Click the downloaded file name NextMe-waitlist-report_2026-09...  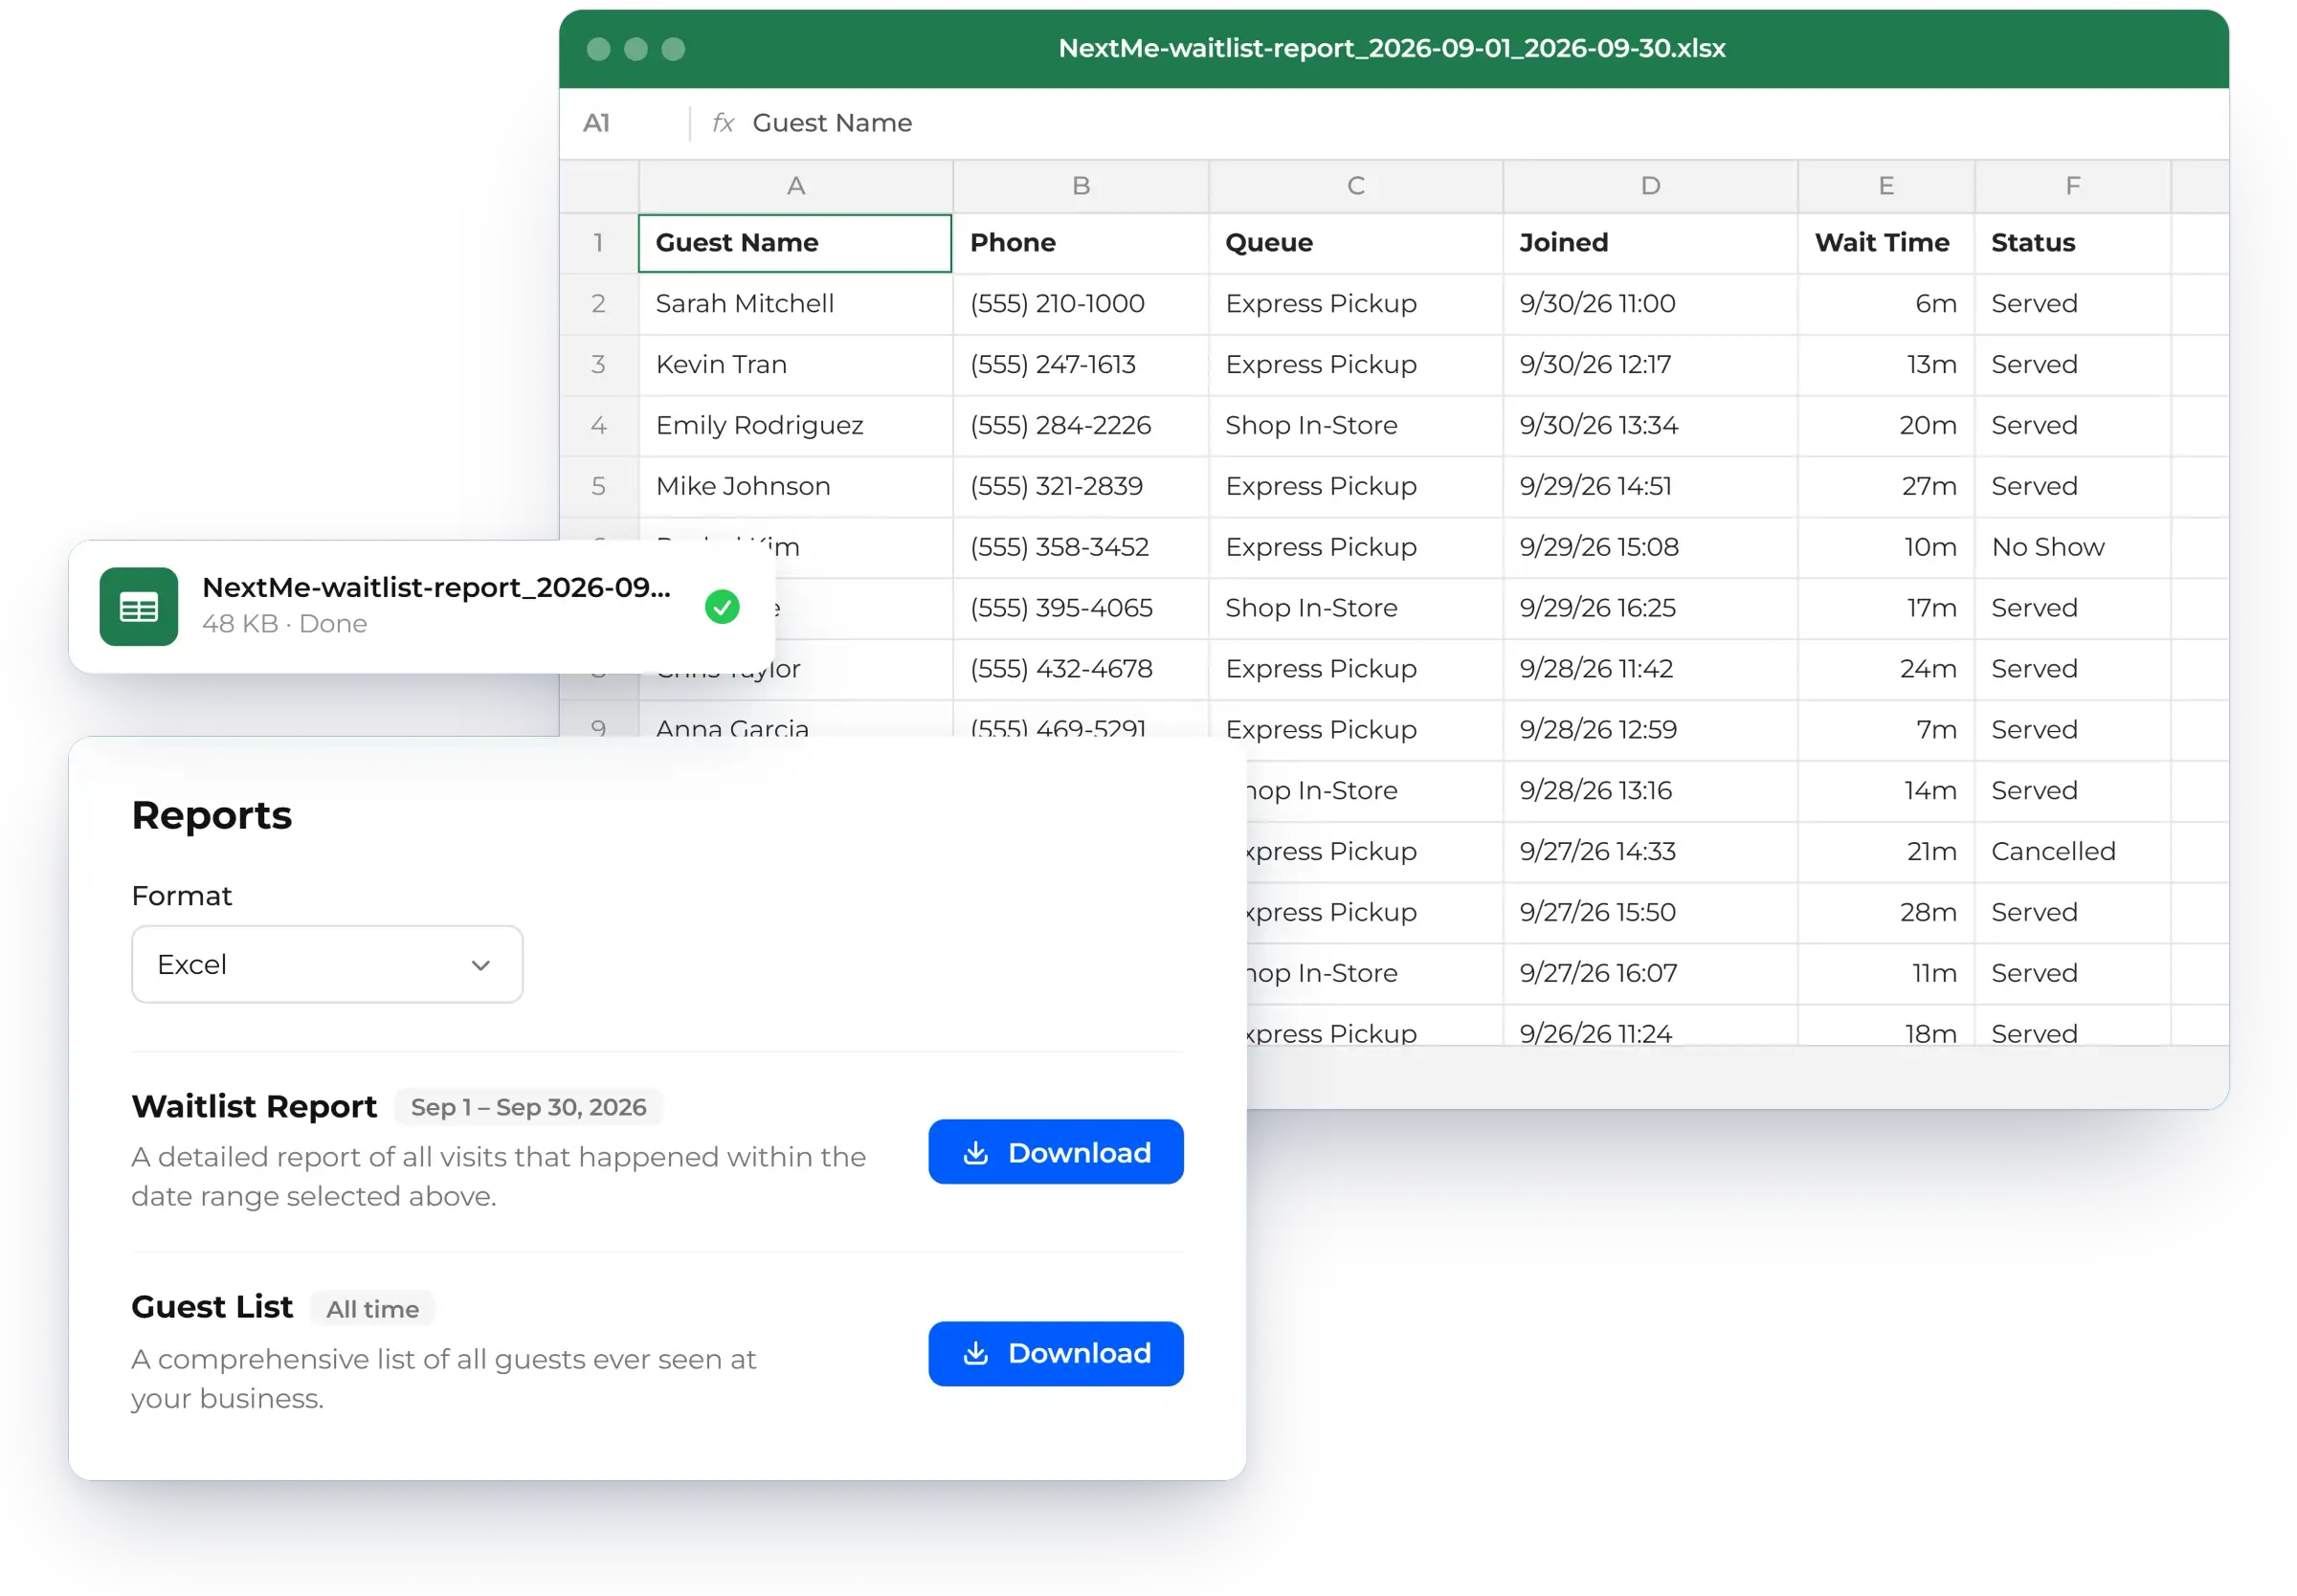click(436, 588)
